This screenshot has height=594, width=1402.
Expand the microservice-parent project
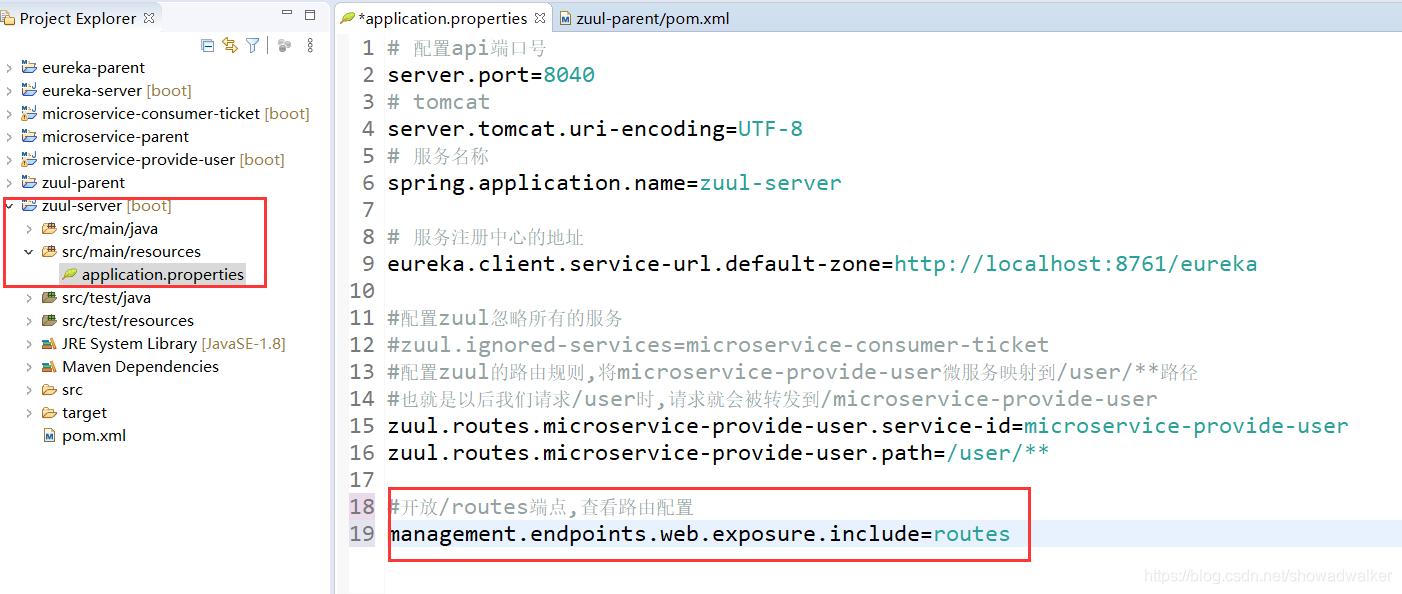10,137
